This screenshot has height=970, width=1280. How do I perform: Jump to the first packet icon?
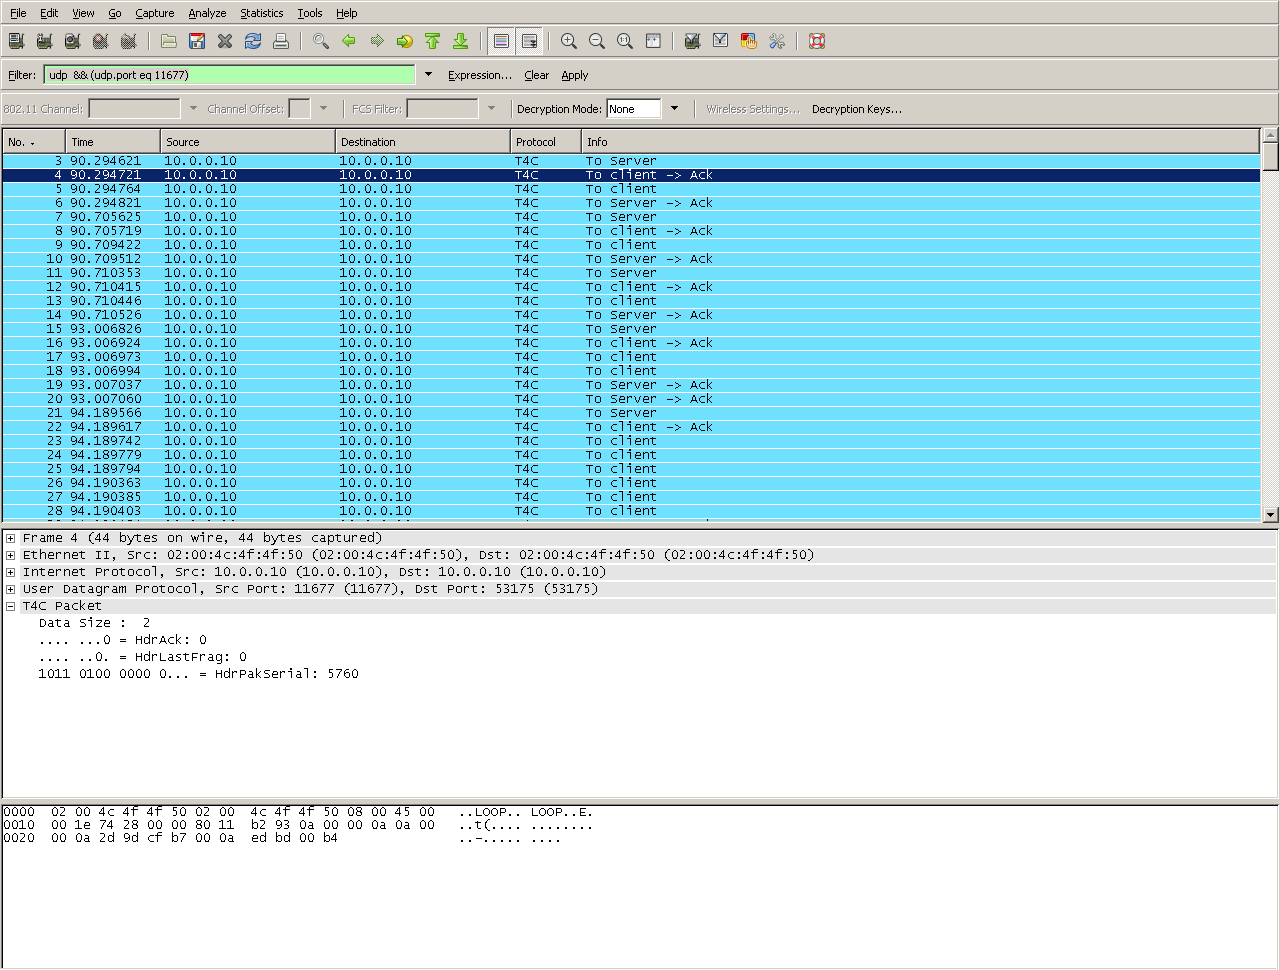(433, 41)
